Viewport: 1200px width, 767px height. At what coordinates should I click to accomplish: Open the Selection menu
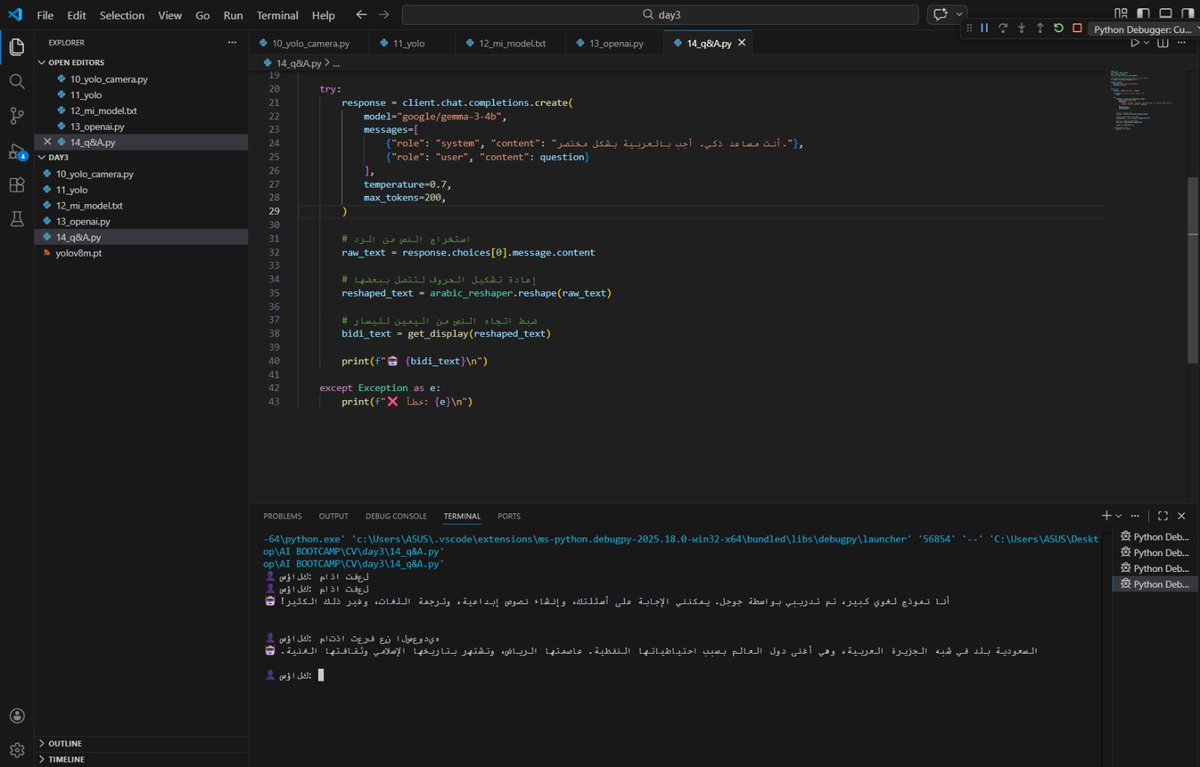[x=122, y=15]
